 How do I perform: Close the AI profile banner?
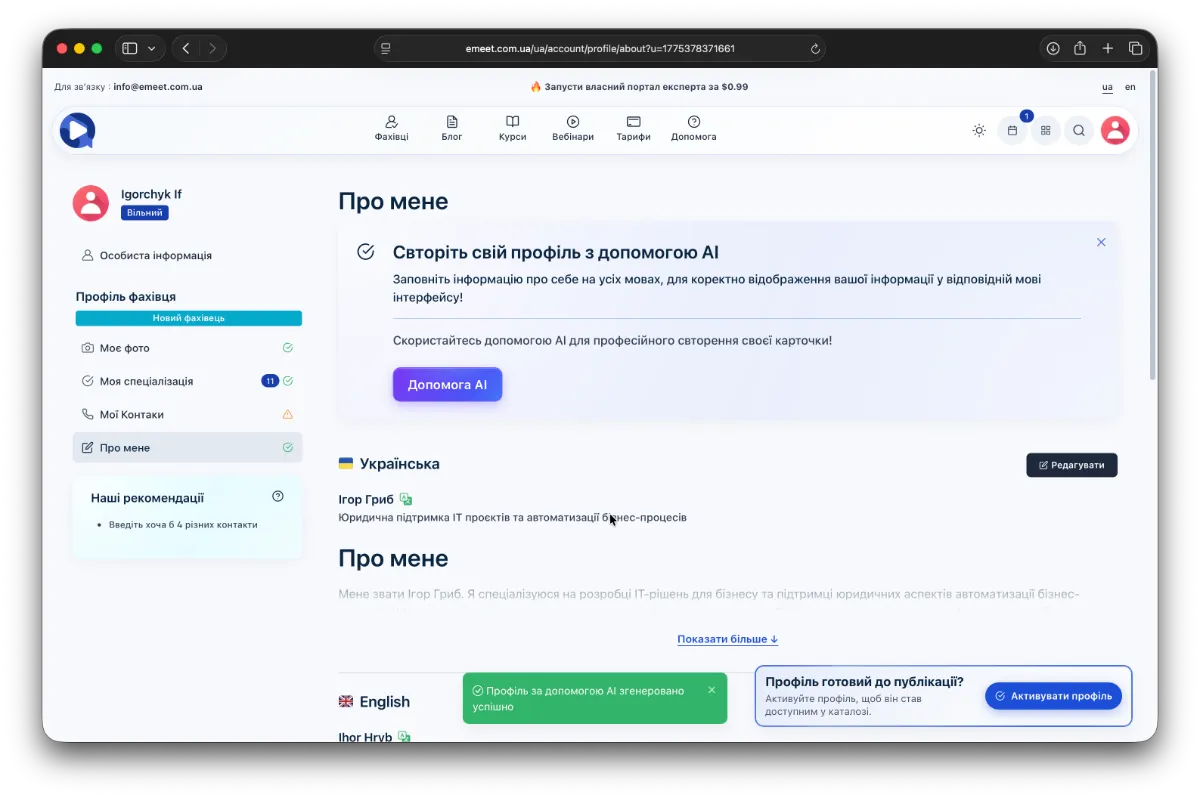point(1101,242)
